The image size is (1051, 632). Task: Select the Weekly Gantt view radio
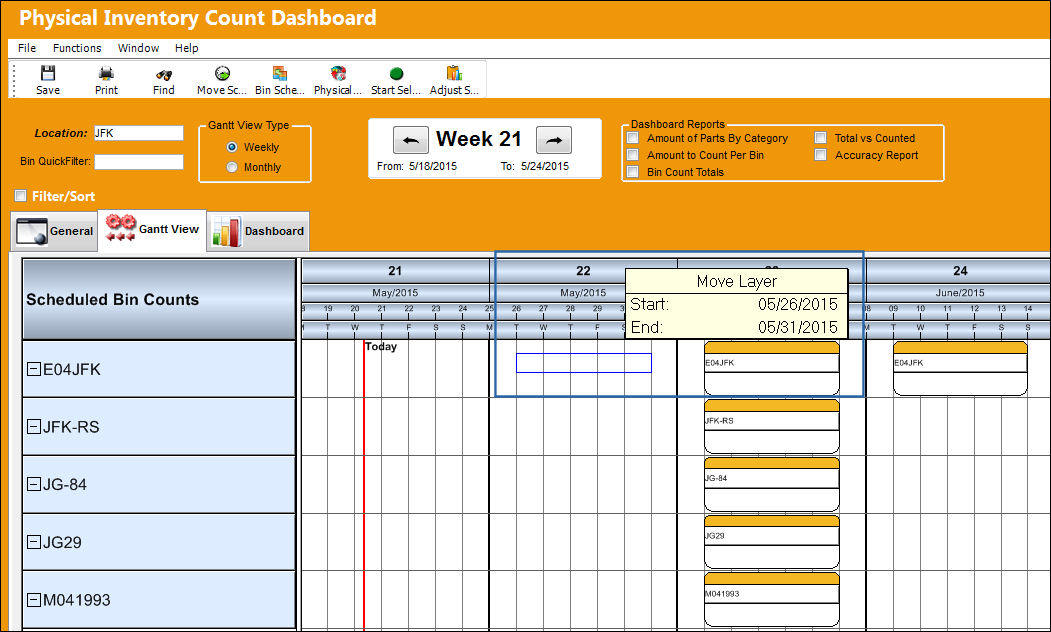pos(232,147)
